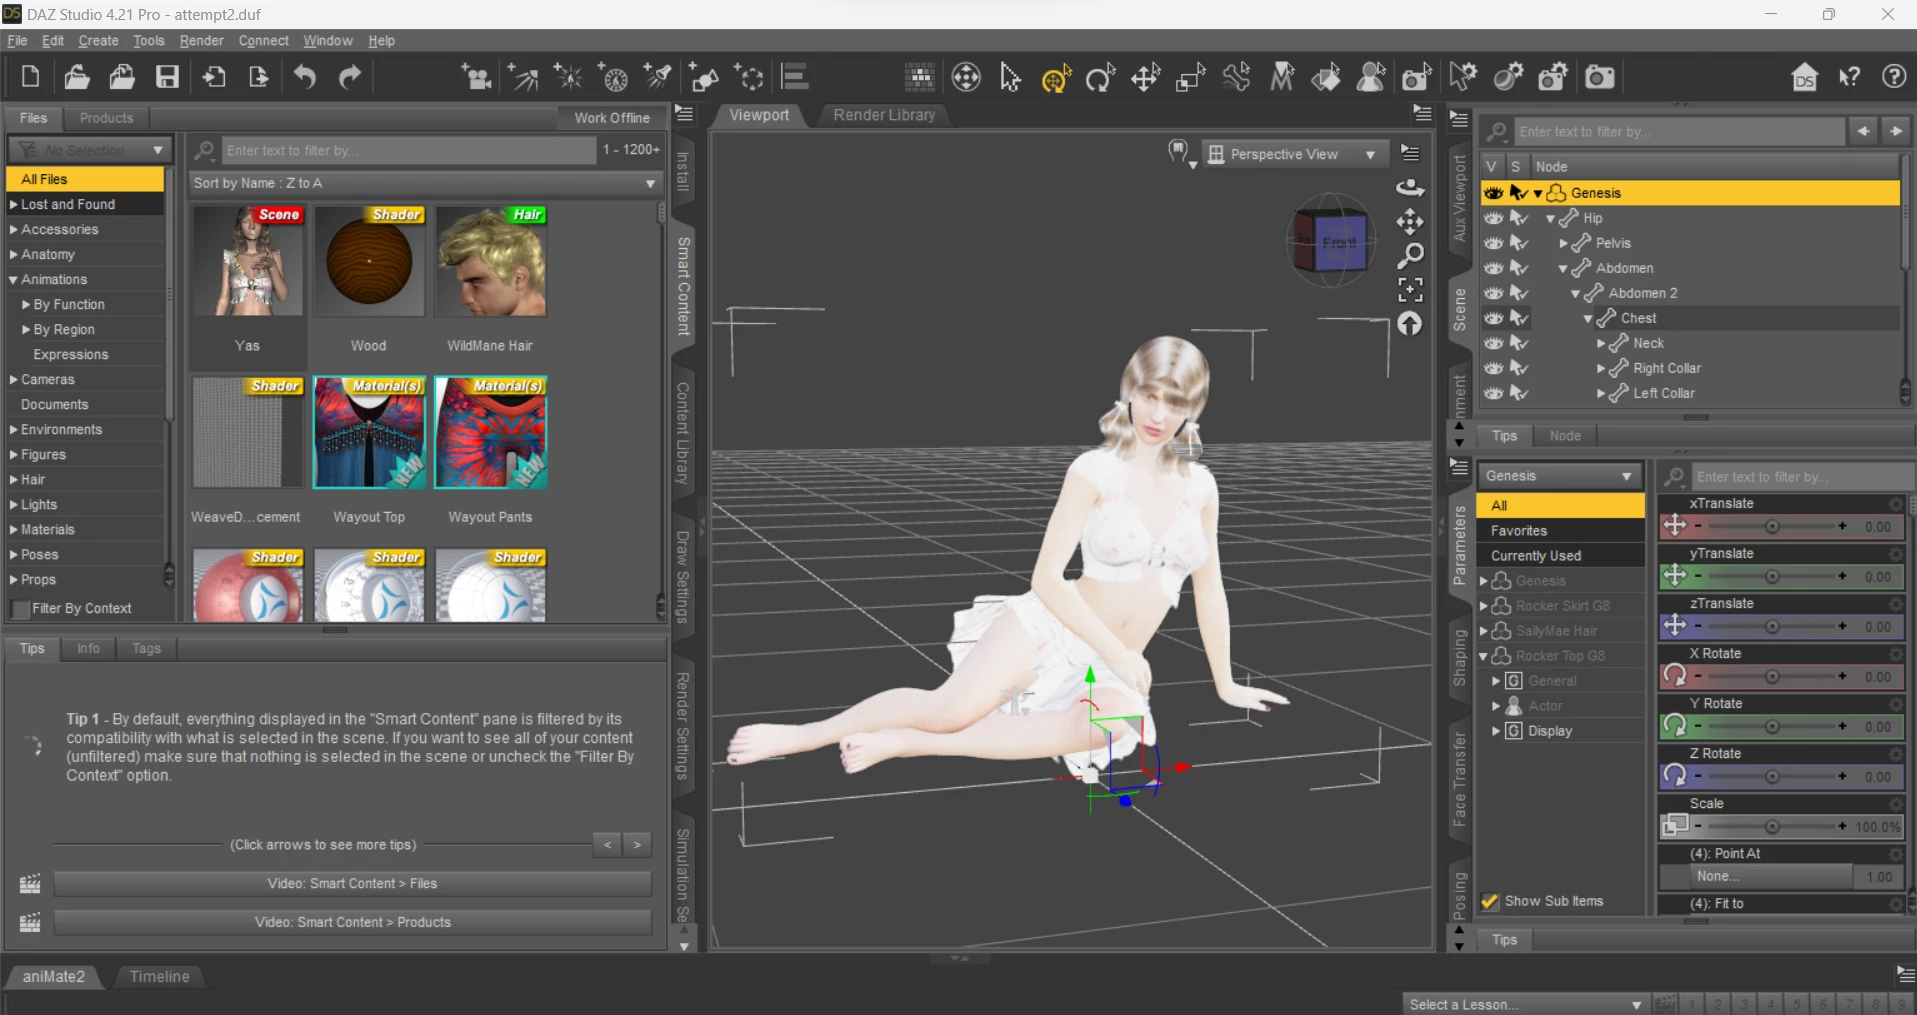Click Video: Smart Content > Products button
This screenshot has height=1015, width=1917.
coord(352,923)
